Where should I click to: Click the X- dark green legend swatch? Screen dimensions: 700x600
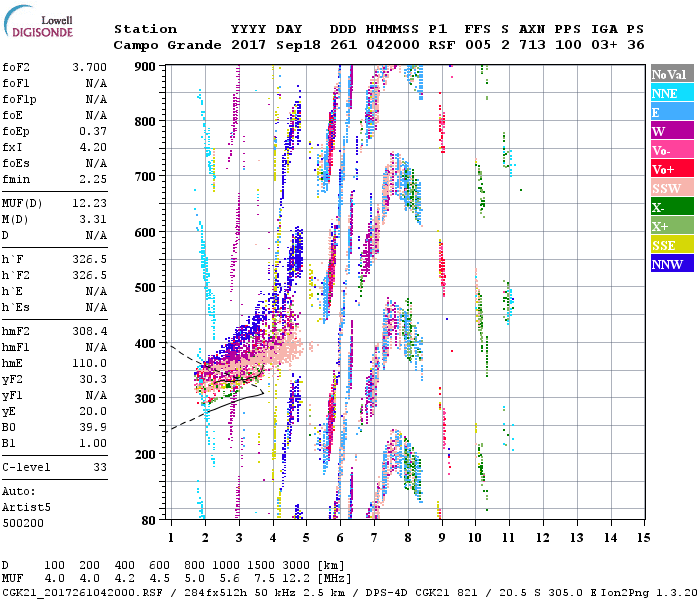(669, 207)
